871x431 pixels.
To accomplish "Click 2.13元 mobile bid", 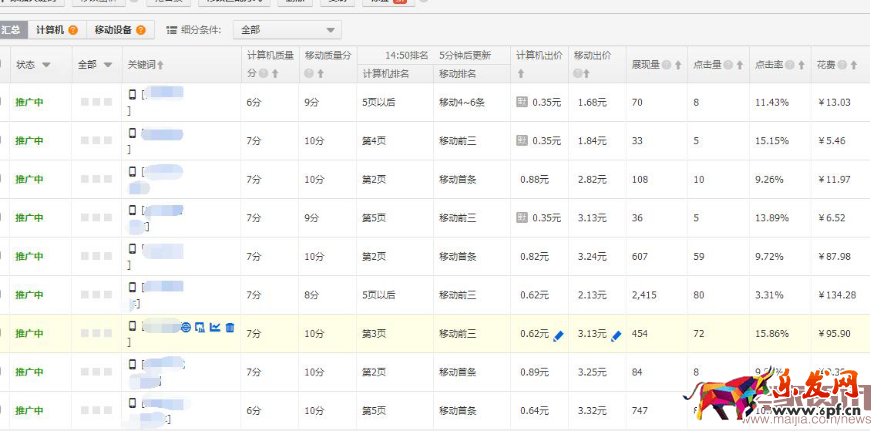I will coord(592,295).
